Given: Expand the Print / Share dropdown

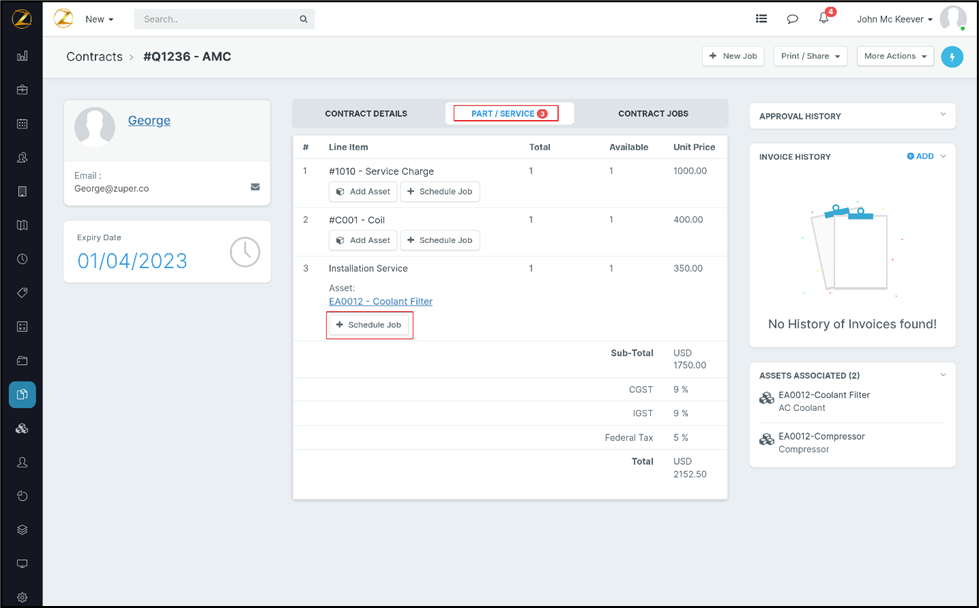Looking at the screenshot, I should (810, 56).
